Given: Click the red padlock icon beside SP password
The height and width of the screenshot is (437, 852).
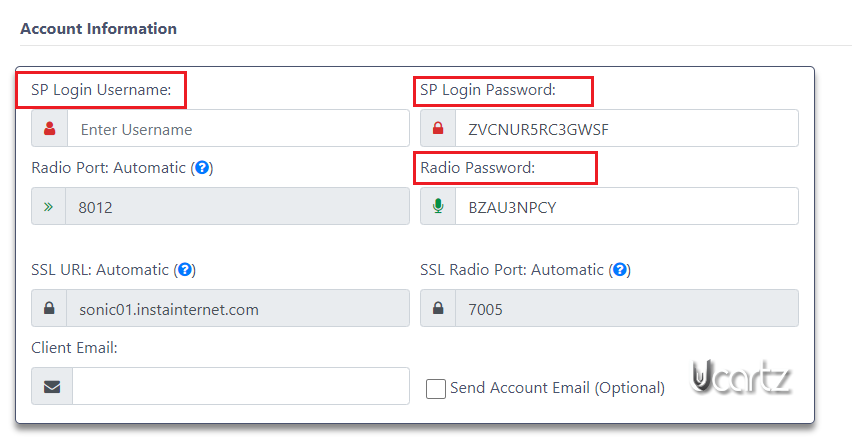Looking at the screenshot, I should pyautogui.click(x=438, y=128).
